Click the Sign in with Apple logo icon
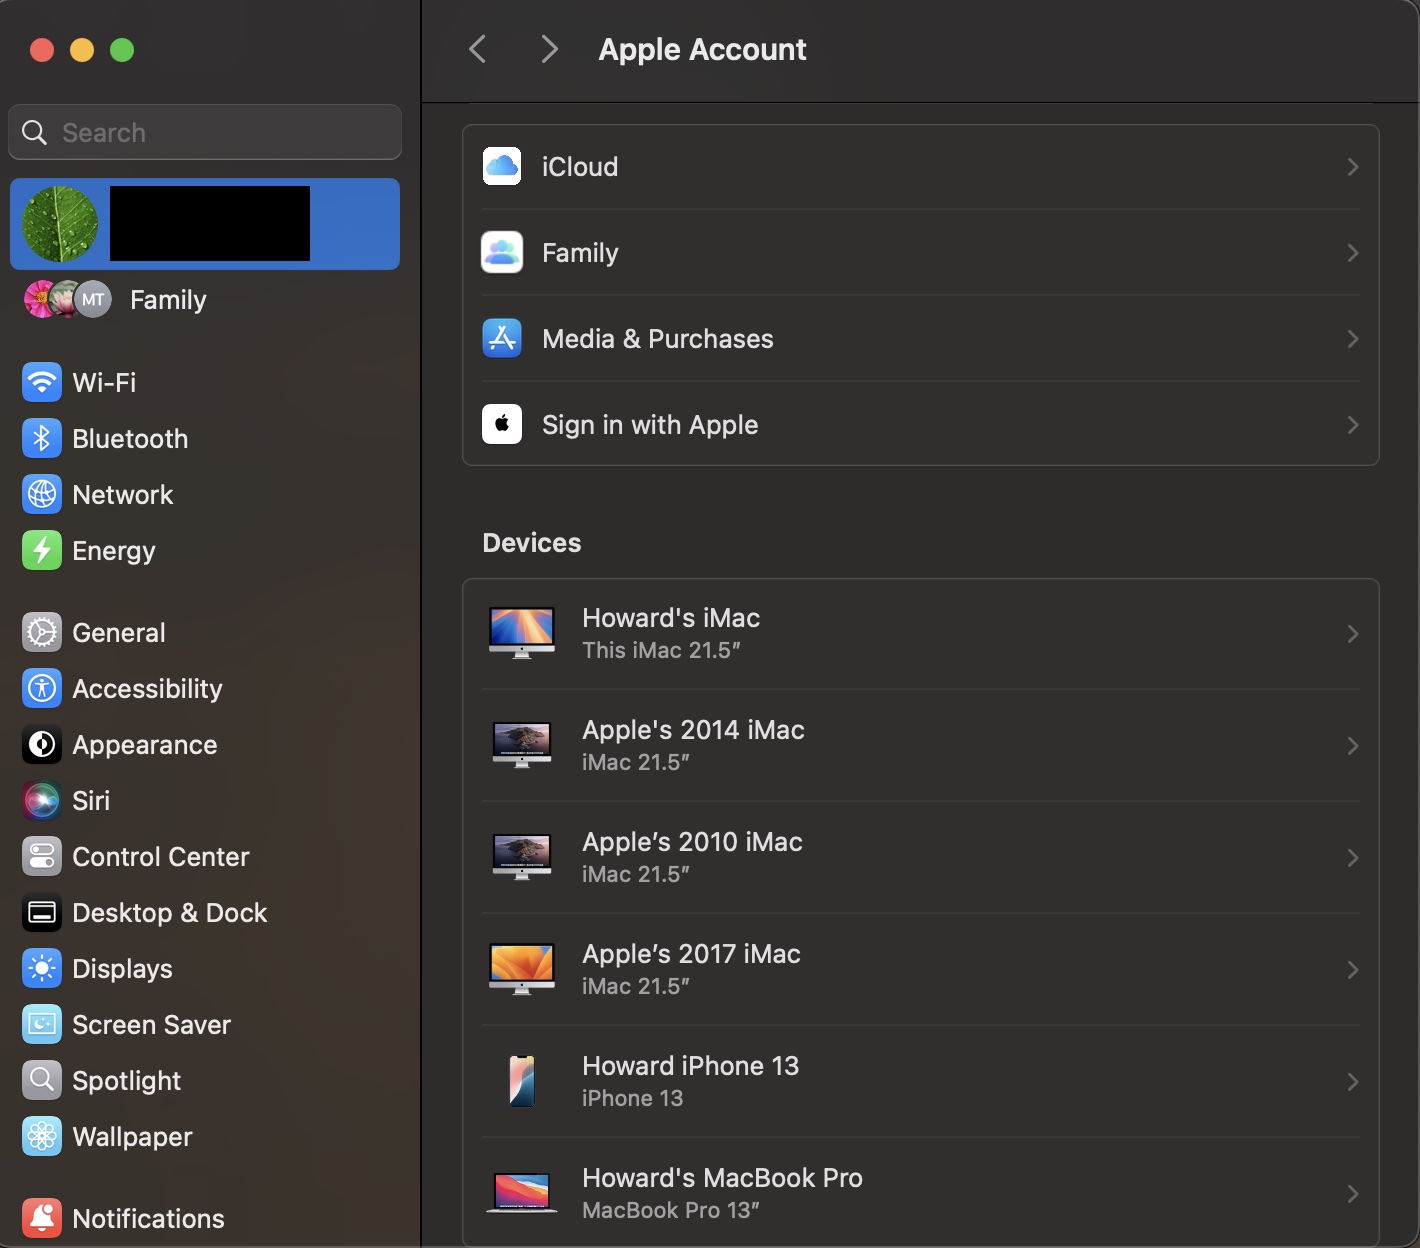Screen dimensions: 1420x1248 coord(502,424)
